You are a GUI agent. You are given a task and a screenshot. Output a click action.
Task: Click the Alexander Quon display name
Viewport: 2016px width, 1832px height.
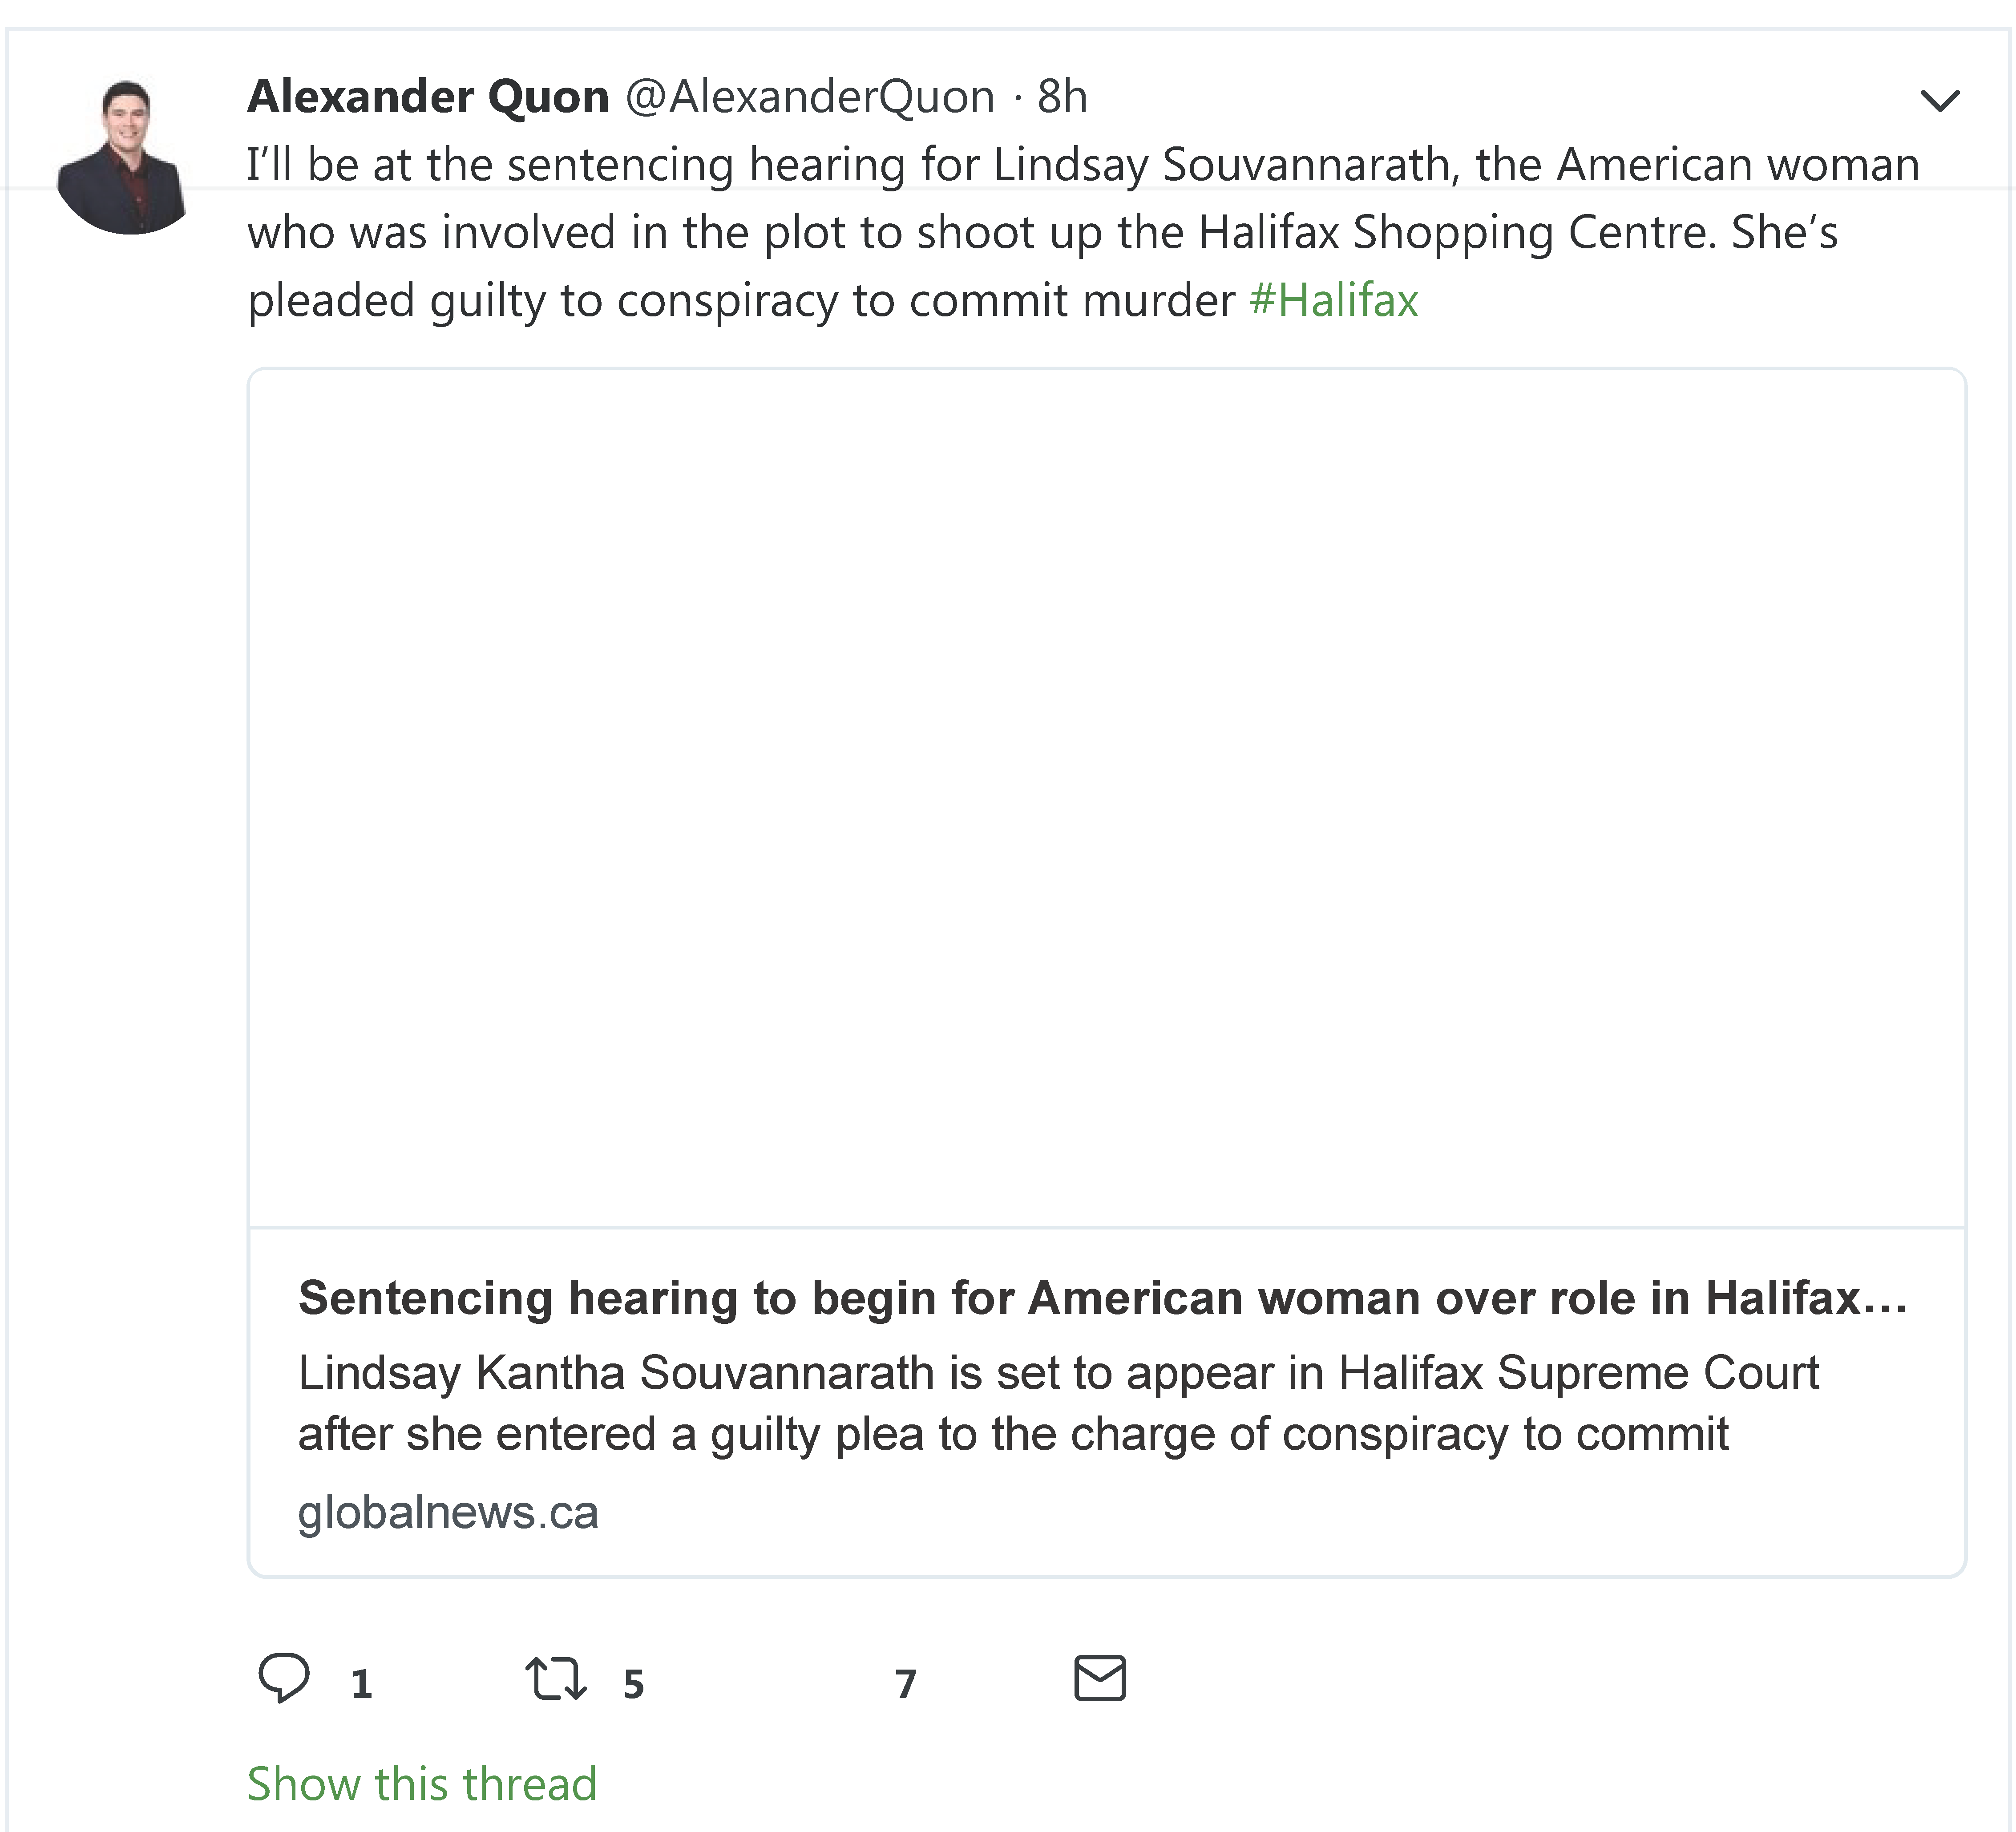[x=428, y=97]
